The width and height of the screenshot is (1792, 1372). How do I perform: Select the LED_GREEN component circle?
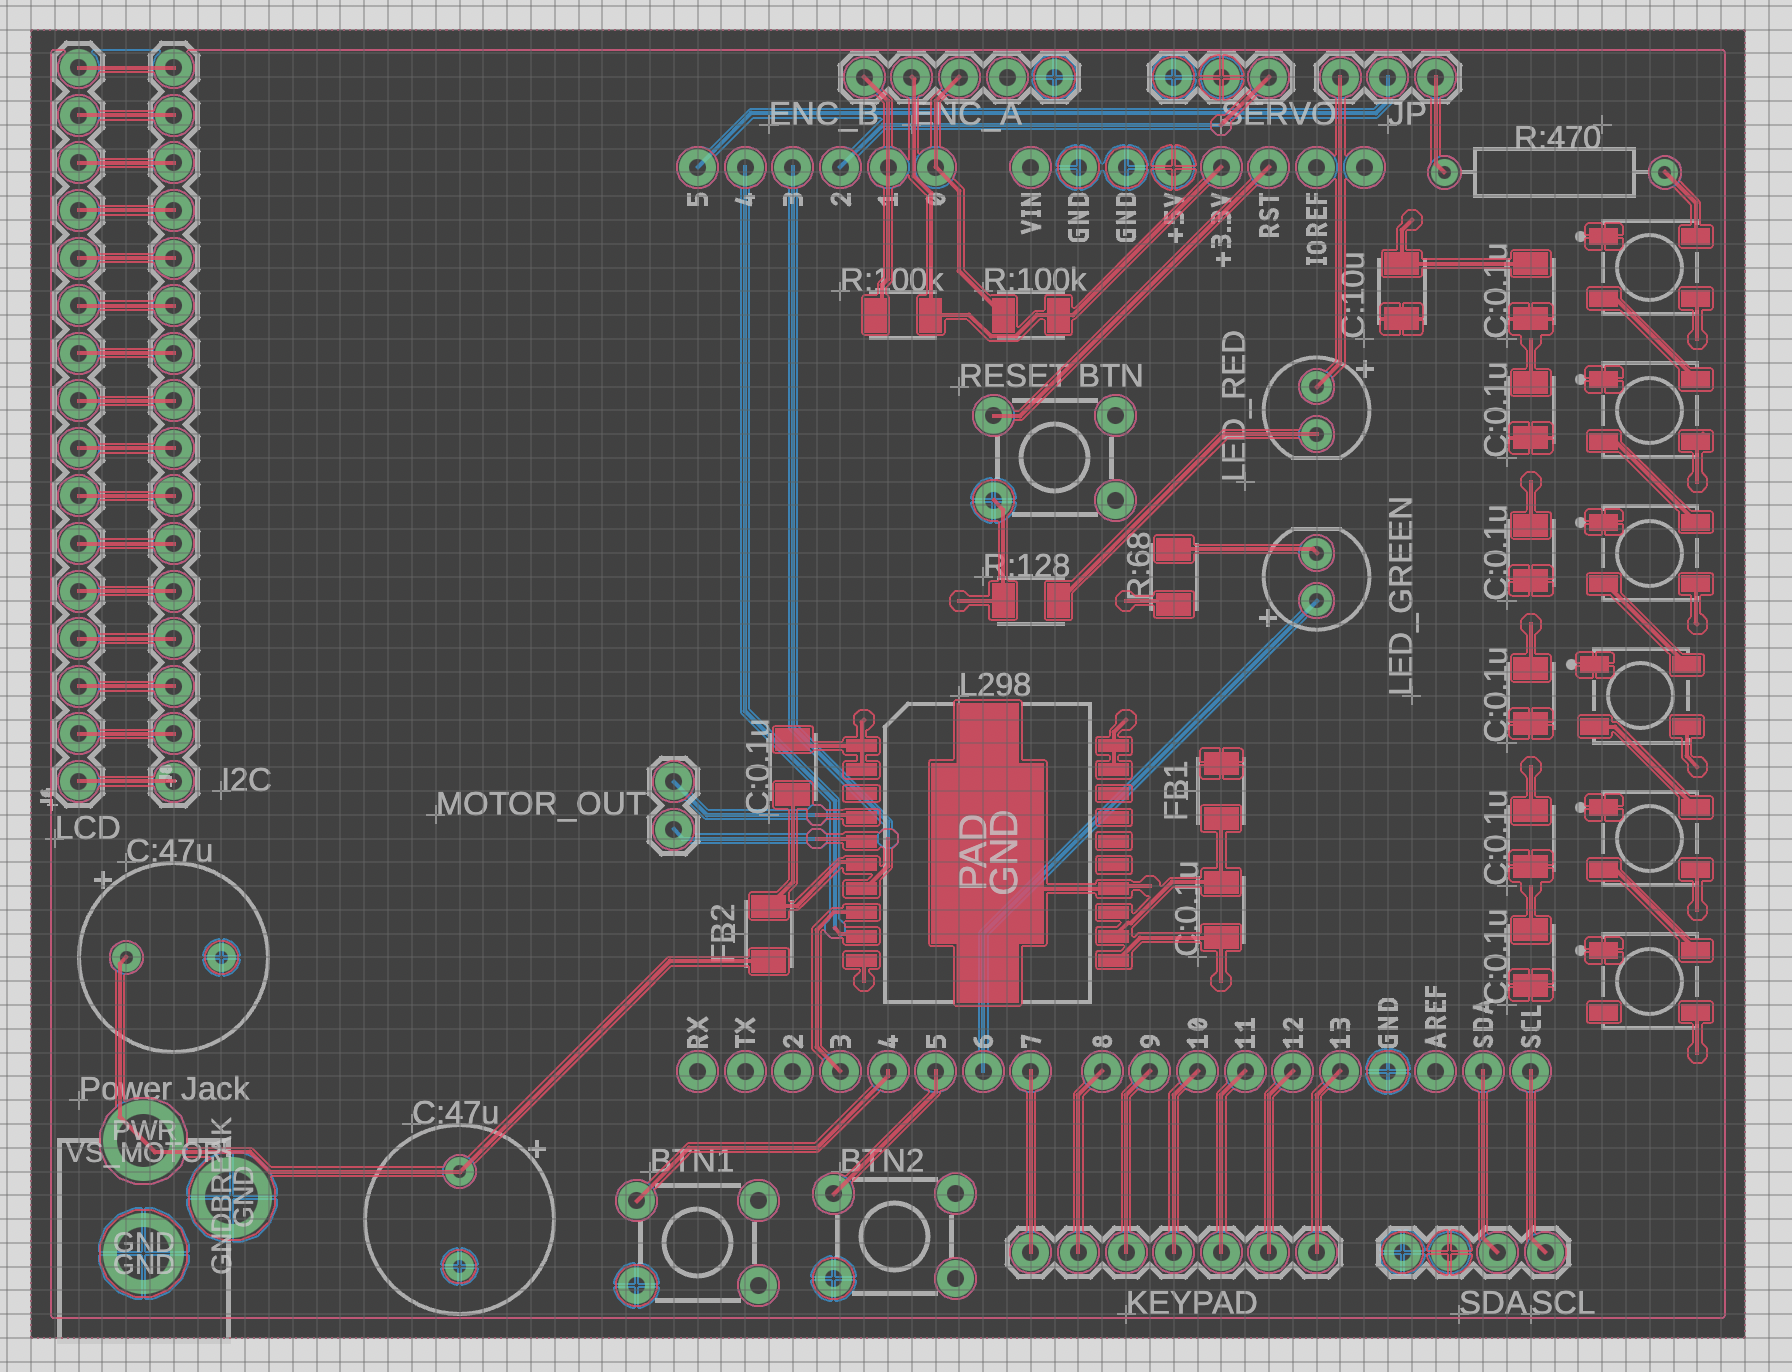tap(1316, 579)
